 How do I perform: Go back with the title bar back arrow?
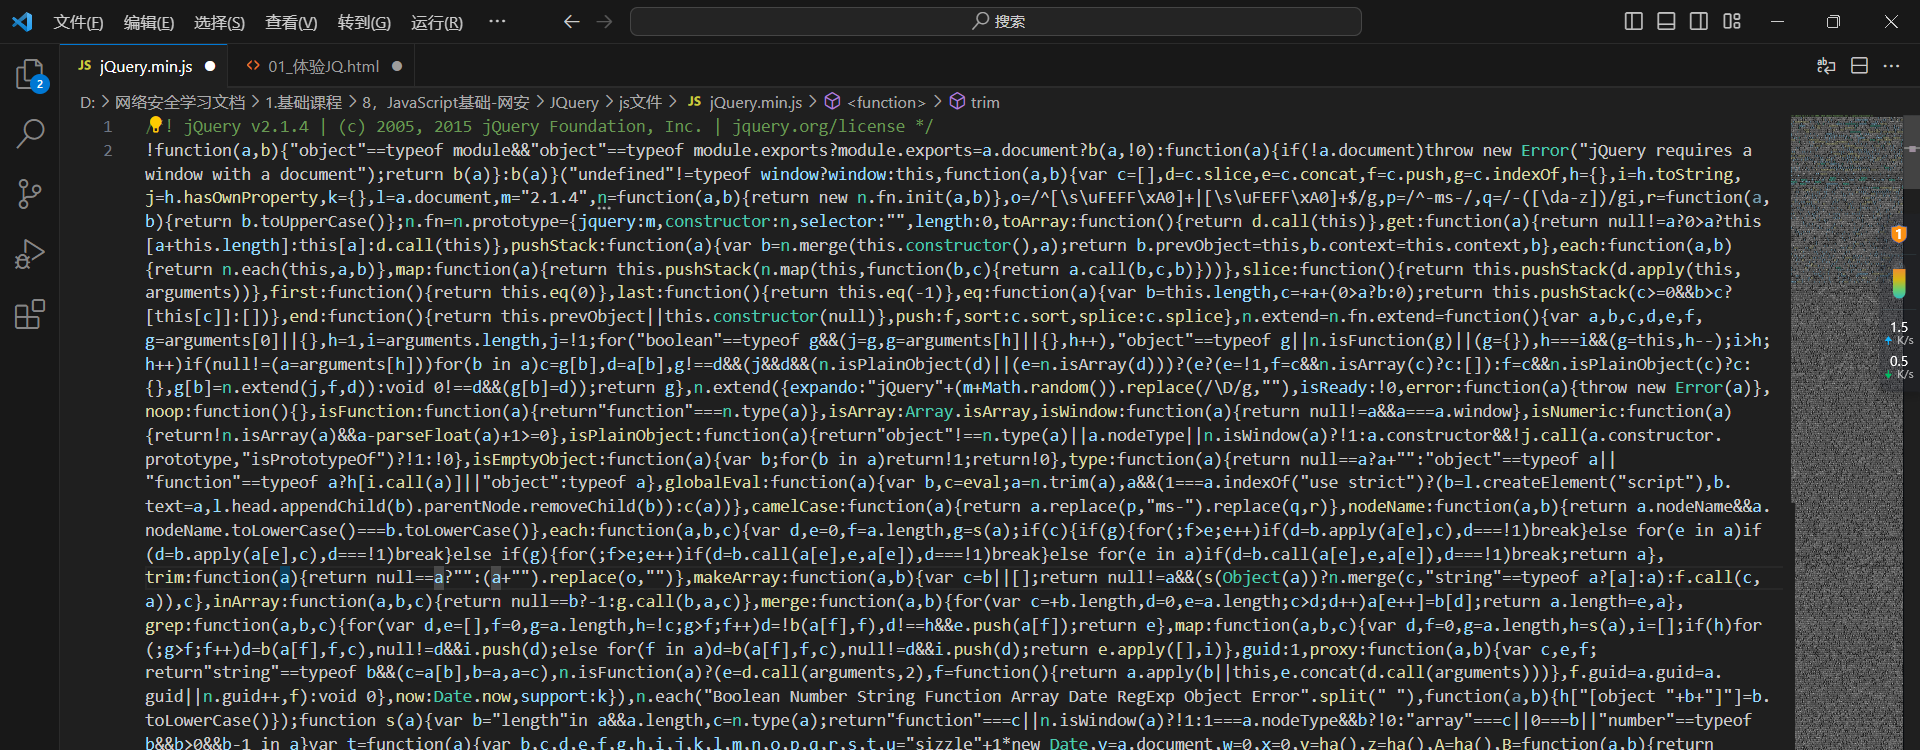(571, 21)
